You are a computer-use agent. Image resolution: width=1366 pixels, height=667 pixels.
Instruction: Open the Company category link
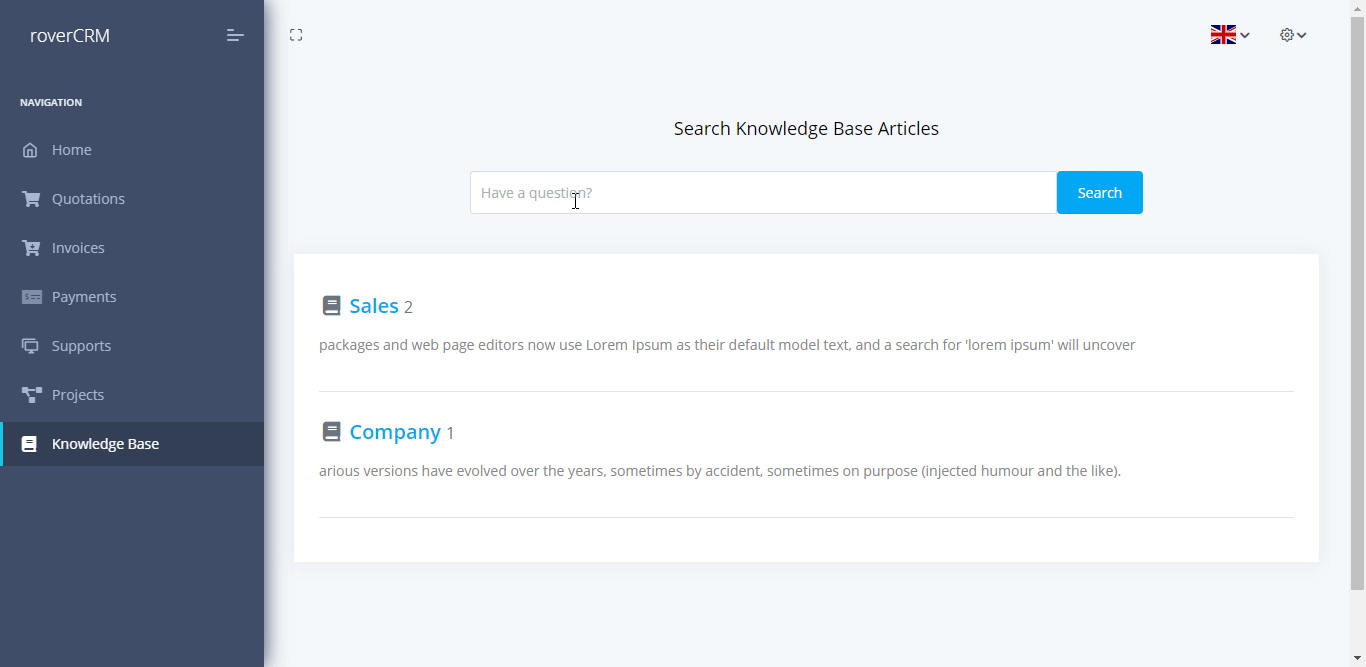395,432
